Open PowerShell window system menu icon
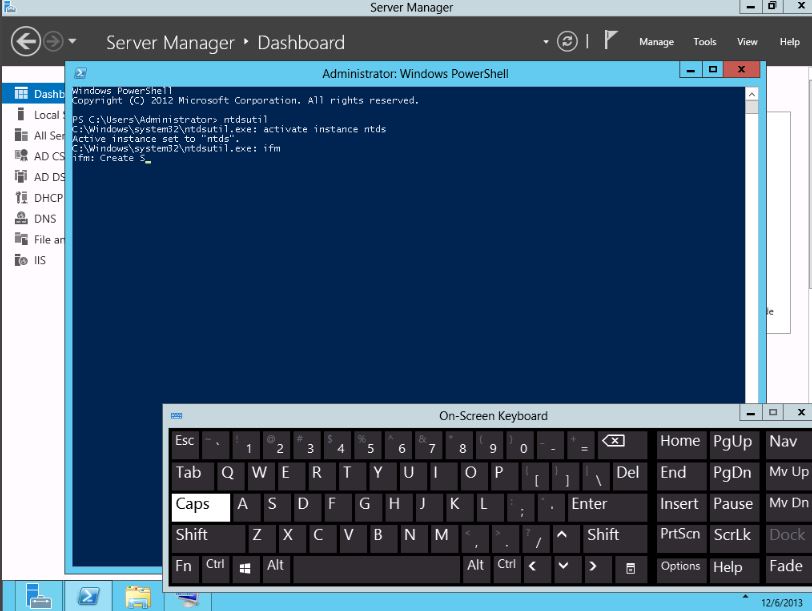Image resolution: width=812 pixels, height=611 pixels. tap(80, 73)
